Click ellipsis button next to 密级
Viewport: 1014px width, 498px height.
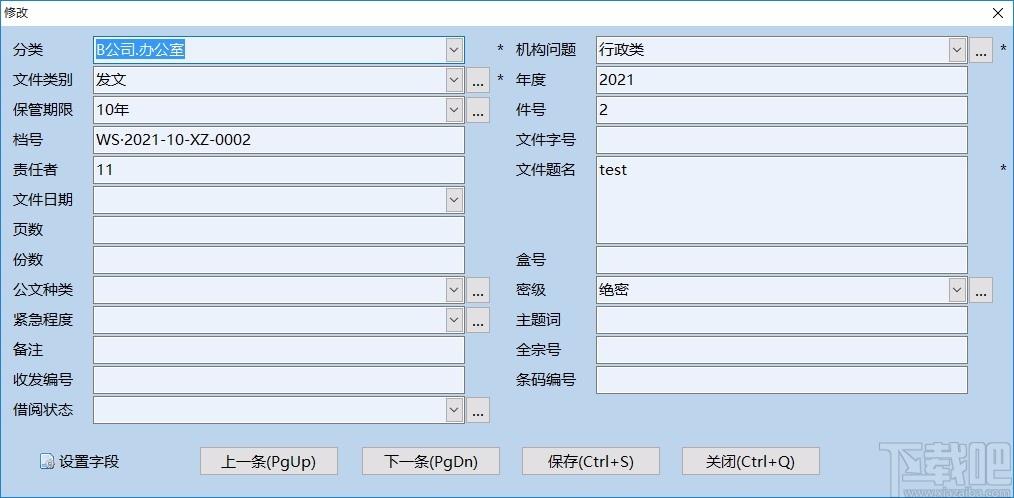[x=981, y=290]
